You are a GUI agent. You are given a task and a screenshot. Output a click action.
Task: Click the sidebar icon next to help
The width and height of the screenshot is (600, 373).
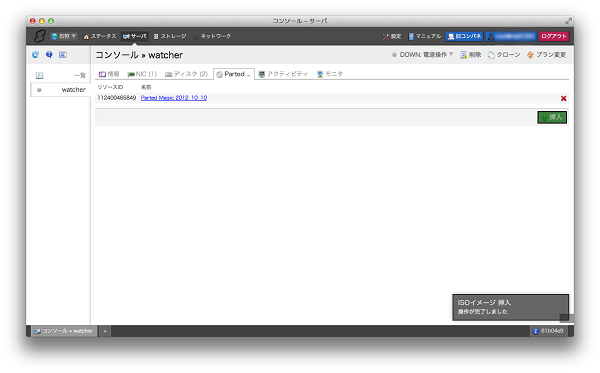[x=63, y=55]
